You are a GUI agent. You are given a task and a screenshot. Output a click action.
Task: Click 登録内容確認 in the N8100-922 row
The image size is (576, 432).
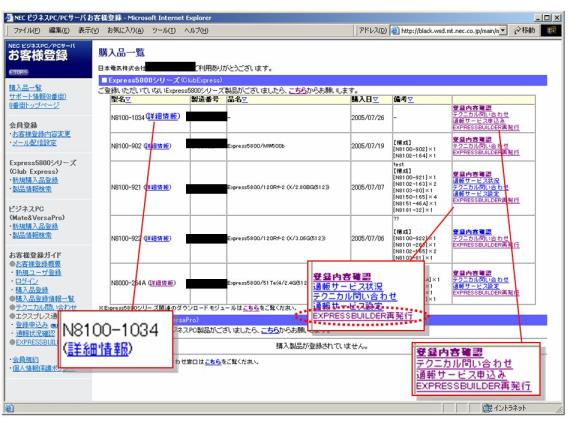click(x=472, y=232)
